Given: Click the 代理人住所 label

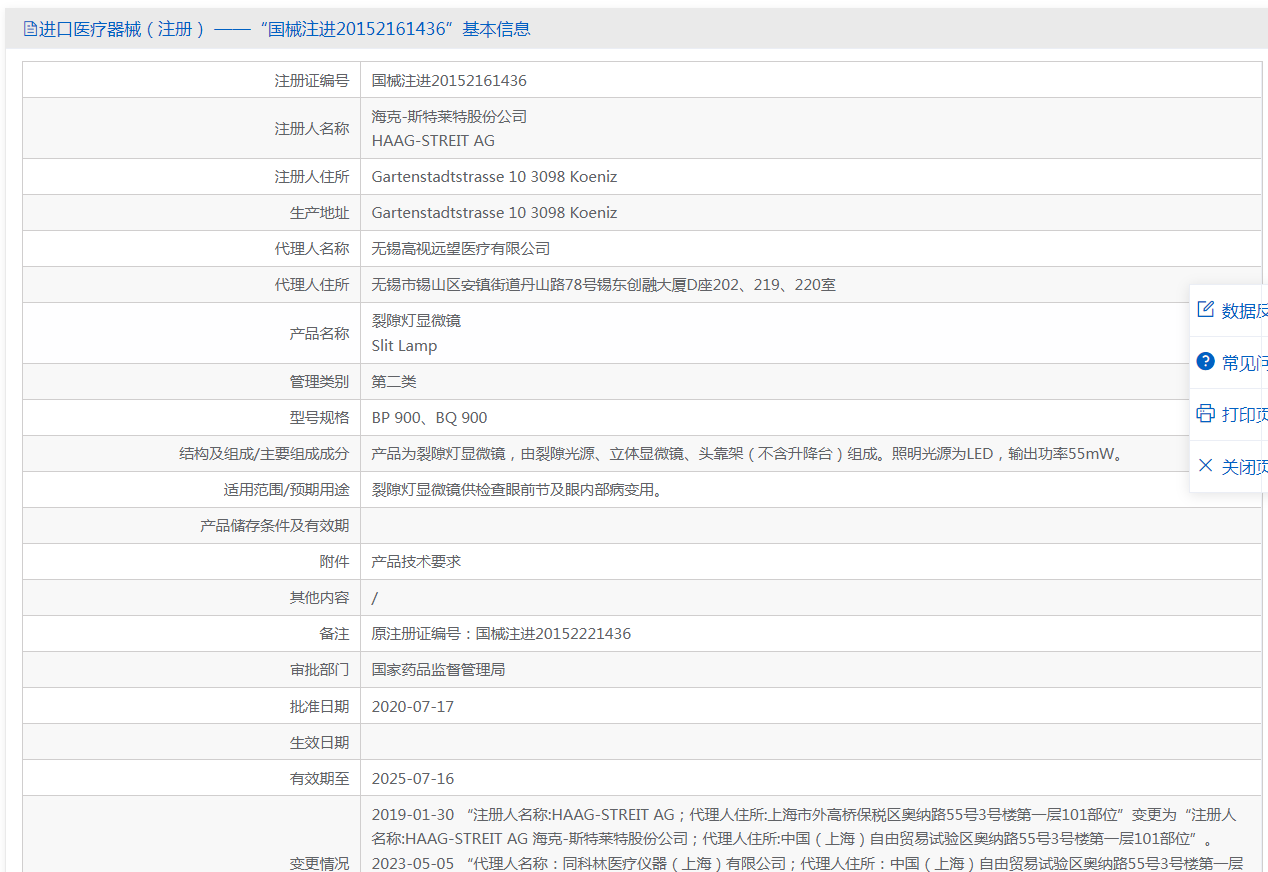Looking at the screenshot, I should click(x=312, y=285).
